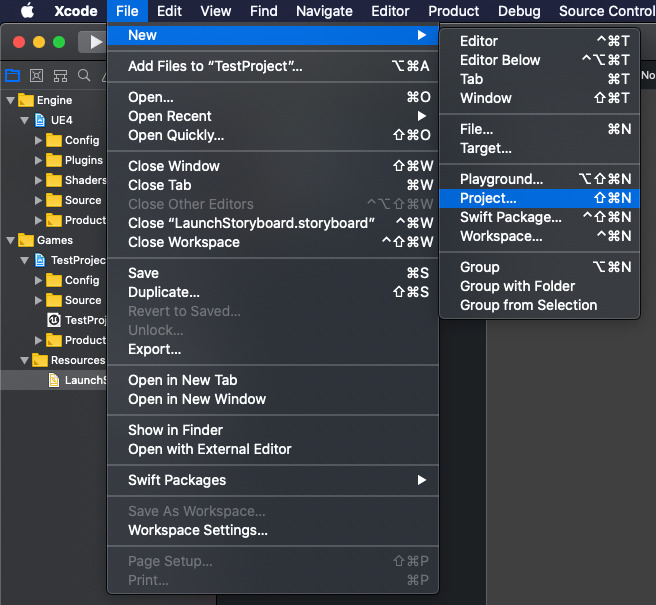The image size is (656, 605).
Task: Expand the Config folder under UE4
Action: [x=38, y=140]
